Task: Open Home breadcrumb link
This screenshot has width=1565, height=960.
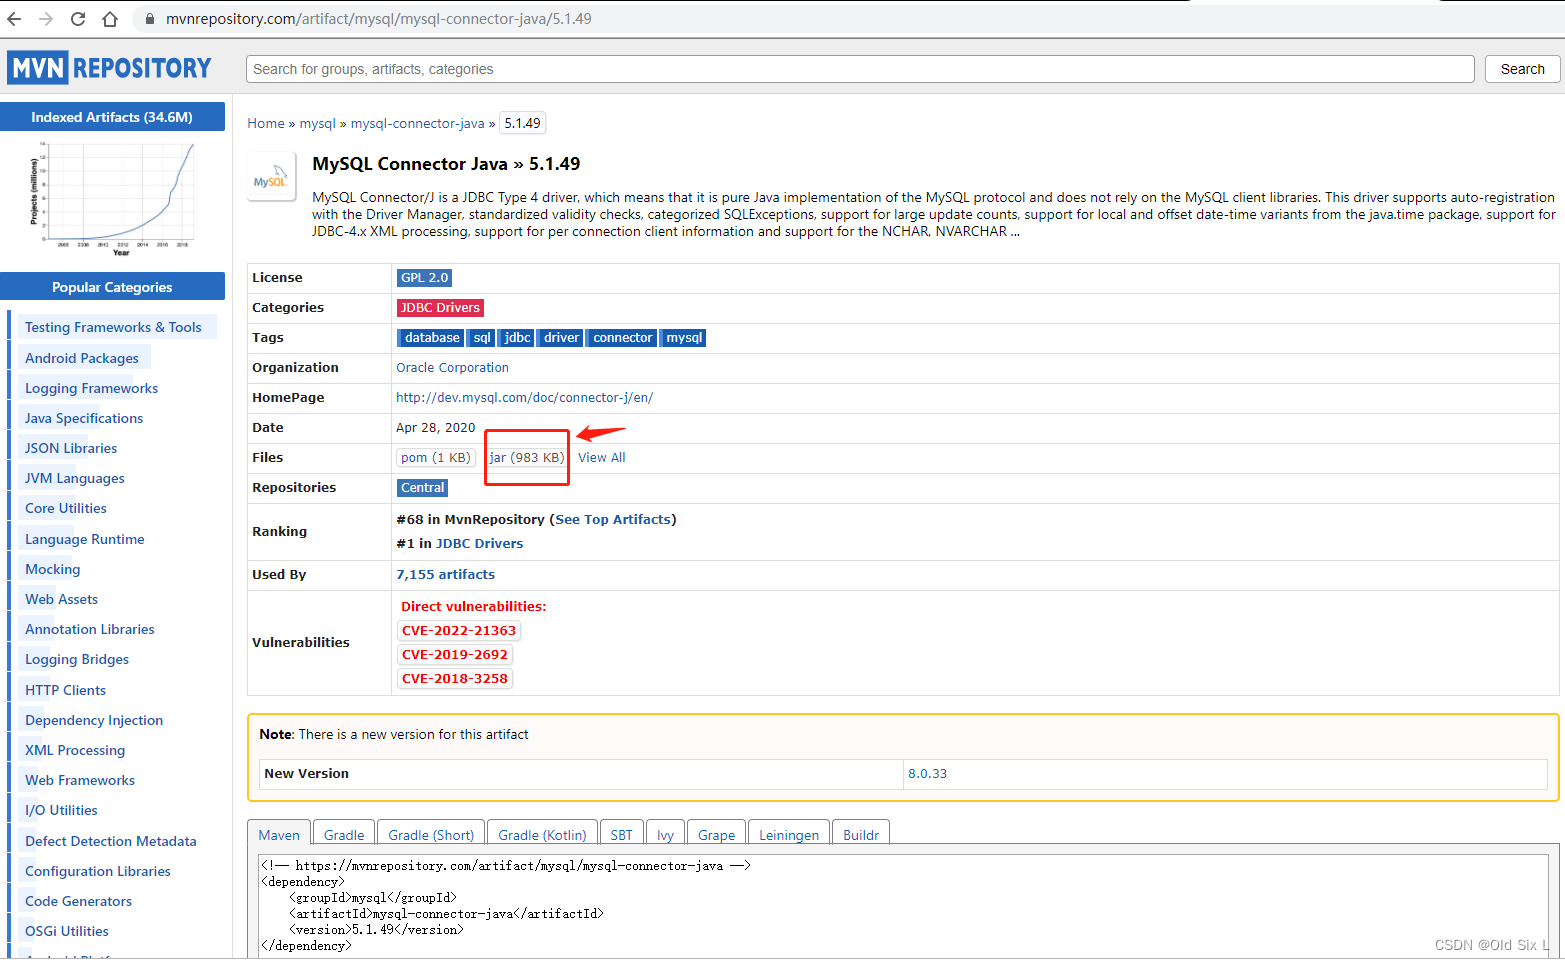Action: coord(266,123)
